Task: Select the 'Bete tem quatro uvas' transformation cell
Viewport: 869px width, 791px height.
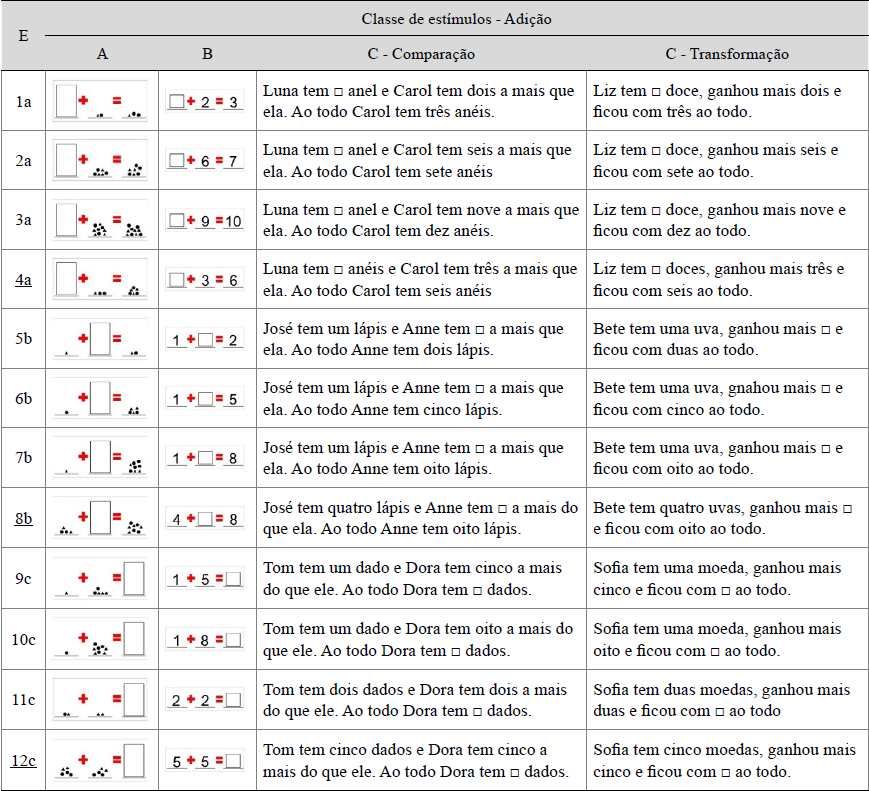Action: tap(727, 519)
